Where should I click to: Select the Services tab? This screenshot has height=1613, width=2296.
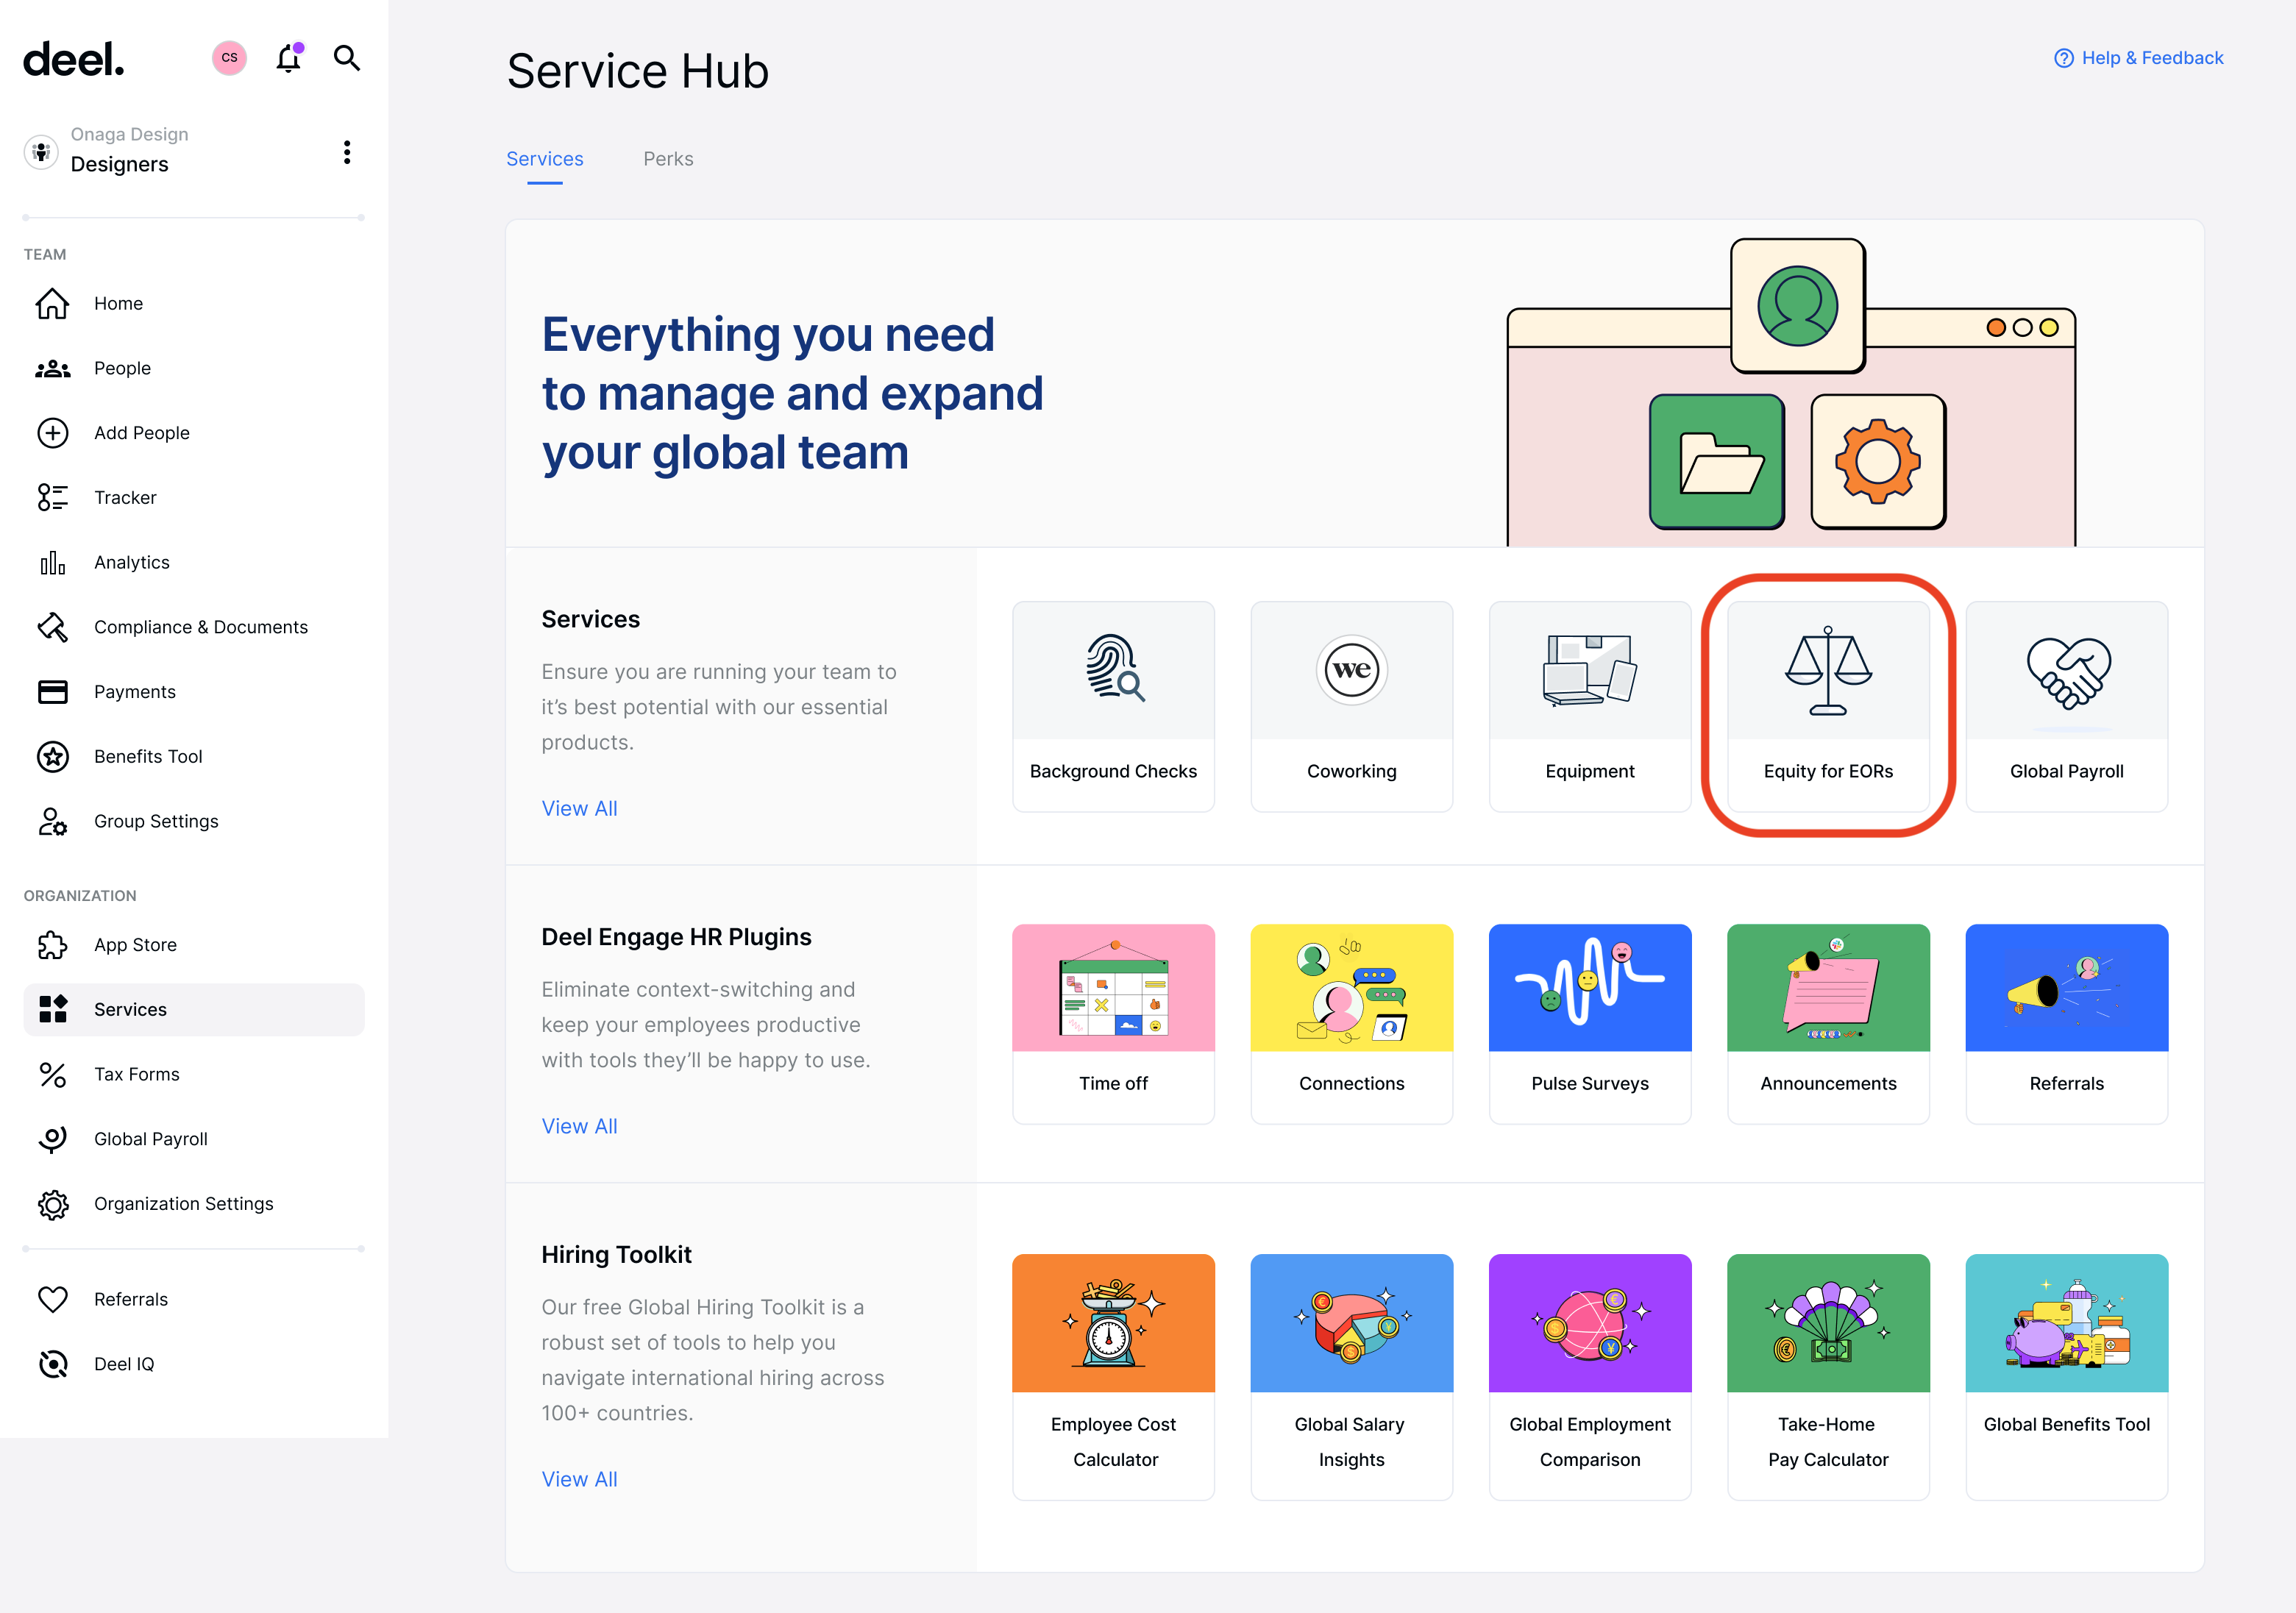pos(544,159)
